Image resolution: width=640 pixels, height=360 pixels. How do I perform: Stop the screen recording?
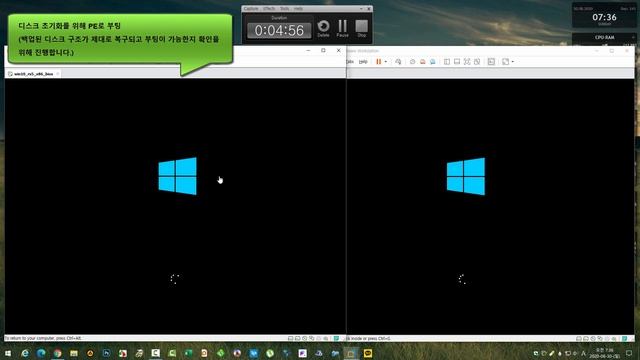click(362, 29)
